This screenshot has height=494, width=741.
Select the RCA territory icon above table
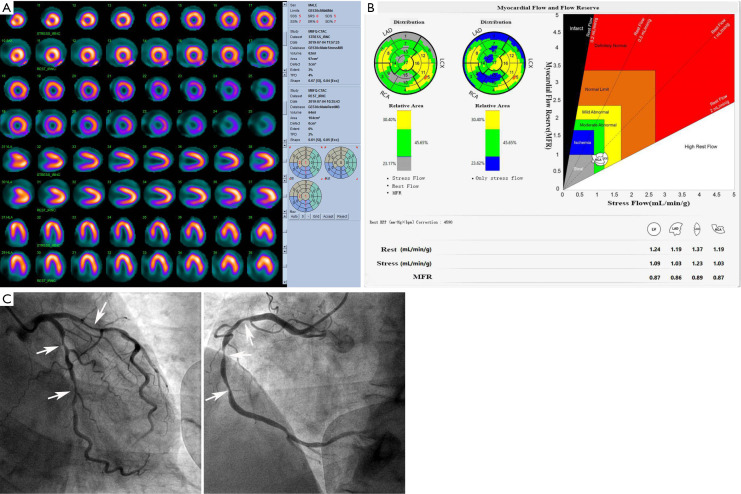718,229
